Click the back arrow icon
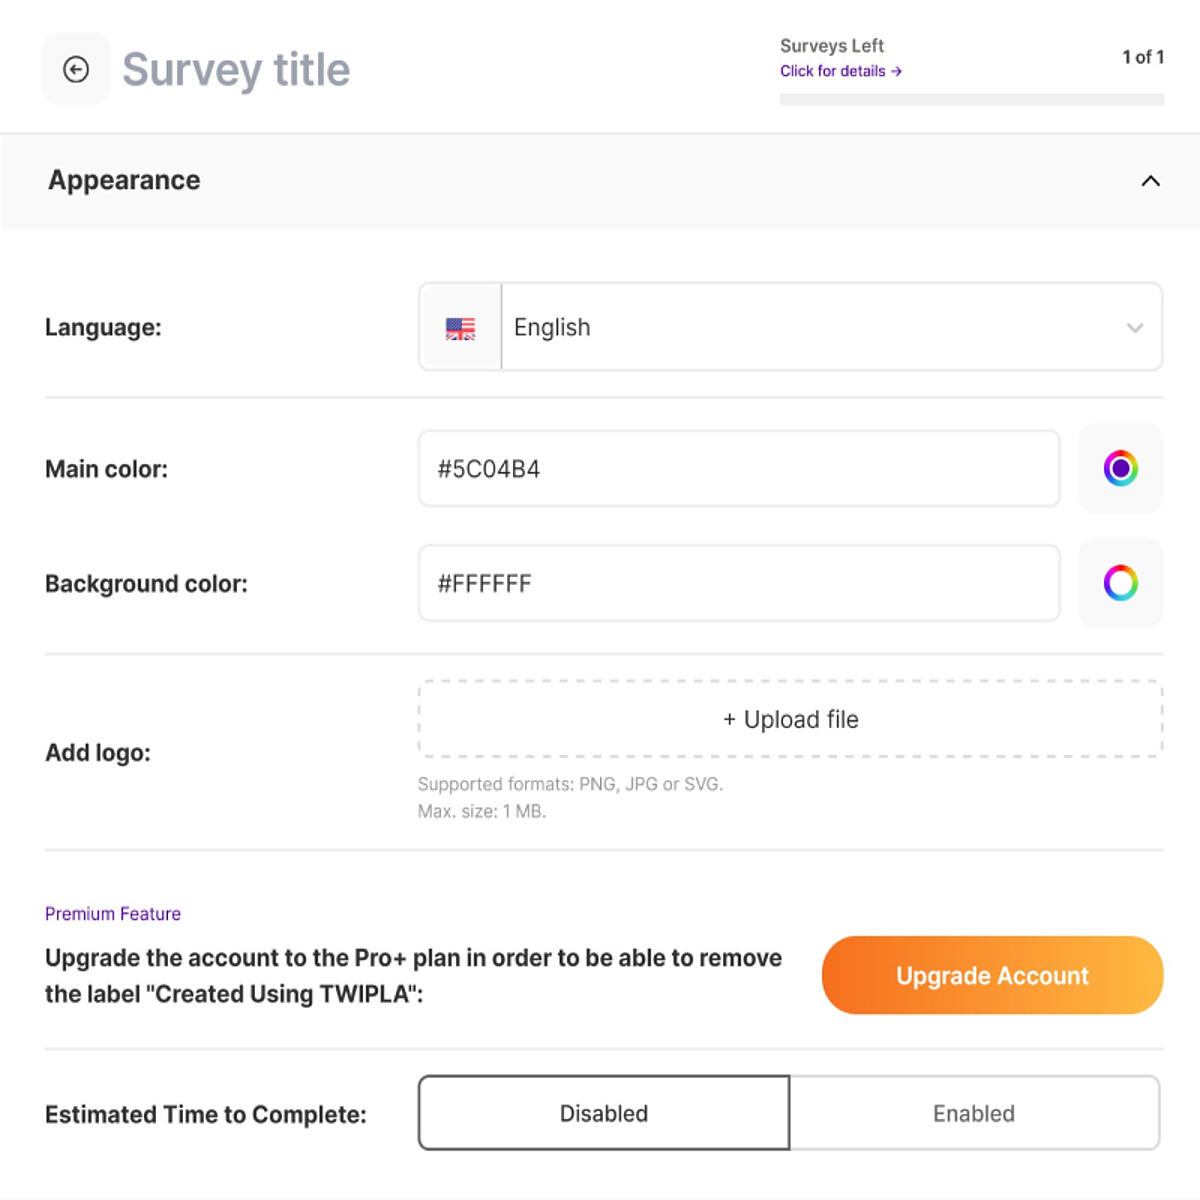 tap(76, 69)
